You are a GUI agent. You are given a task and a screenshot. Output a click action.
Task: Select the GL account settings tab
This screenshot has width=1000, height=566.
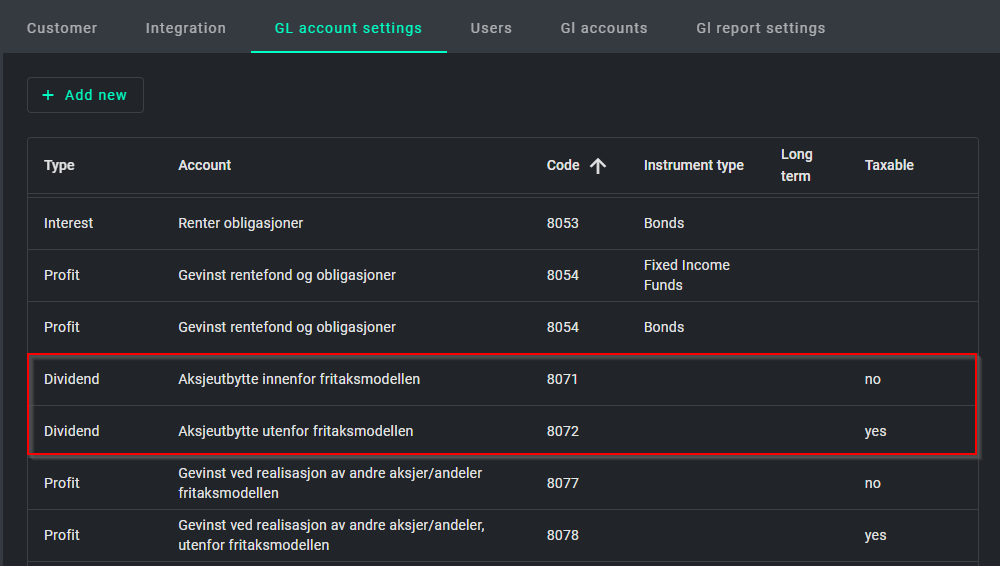point(348,28)
